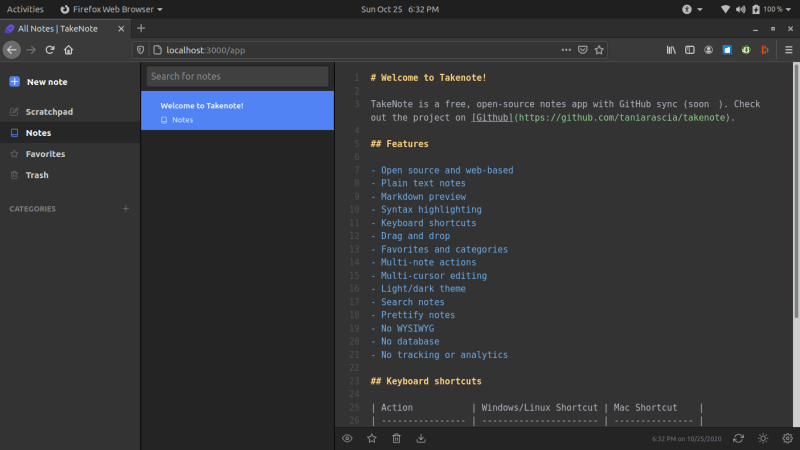This screenshot has height=450, width=800.
Task: Go to Firefox home page
Action: pos(68,50)
